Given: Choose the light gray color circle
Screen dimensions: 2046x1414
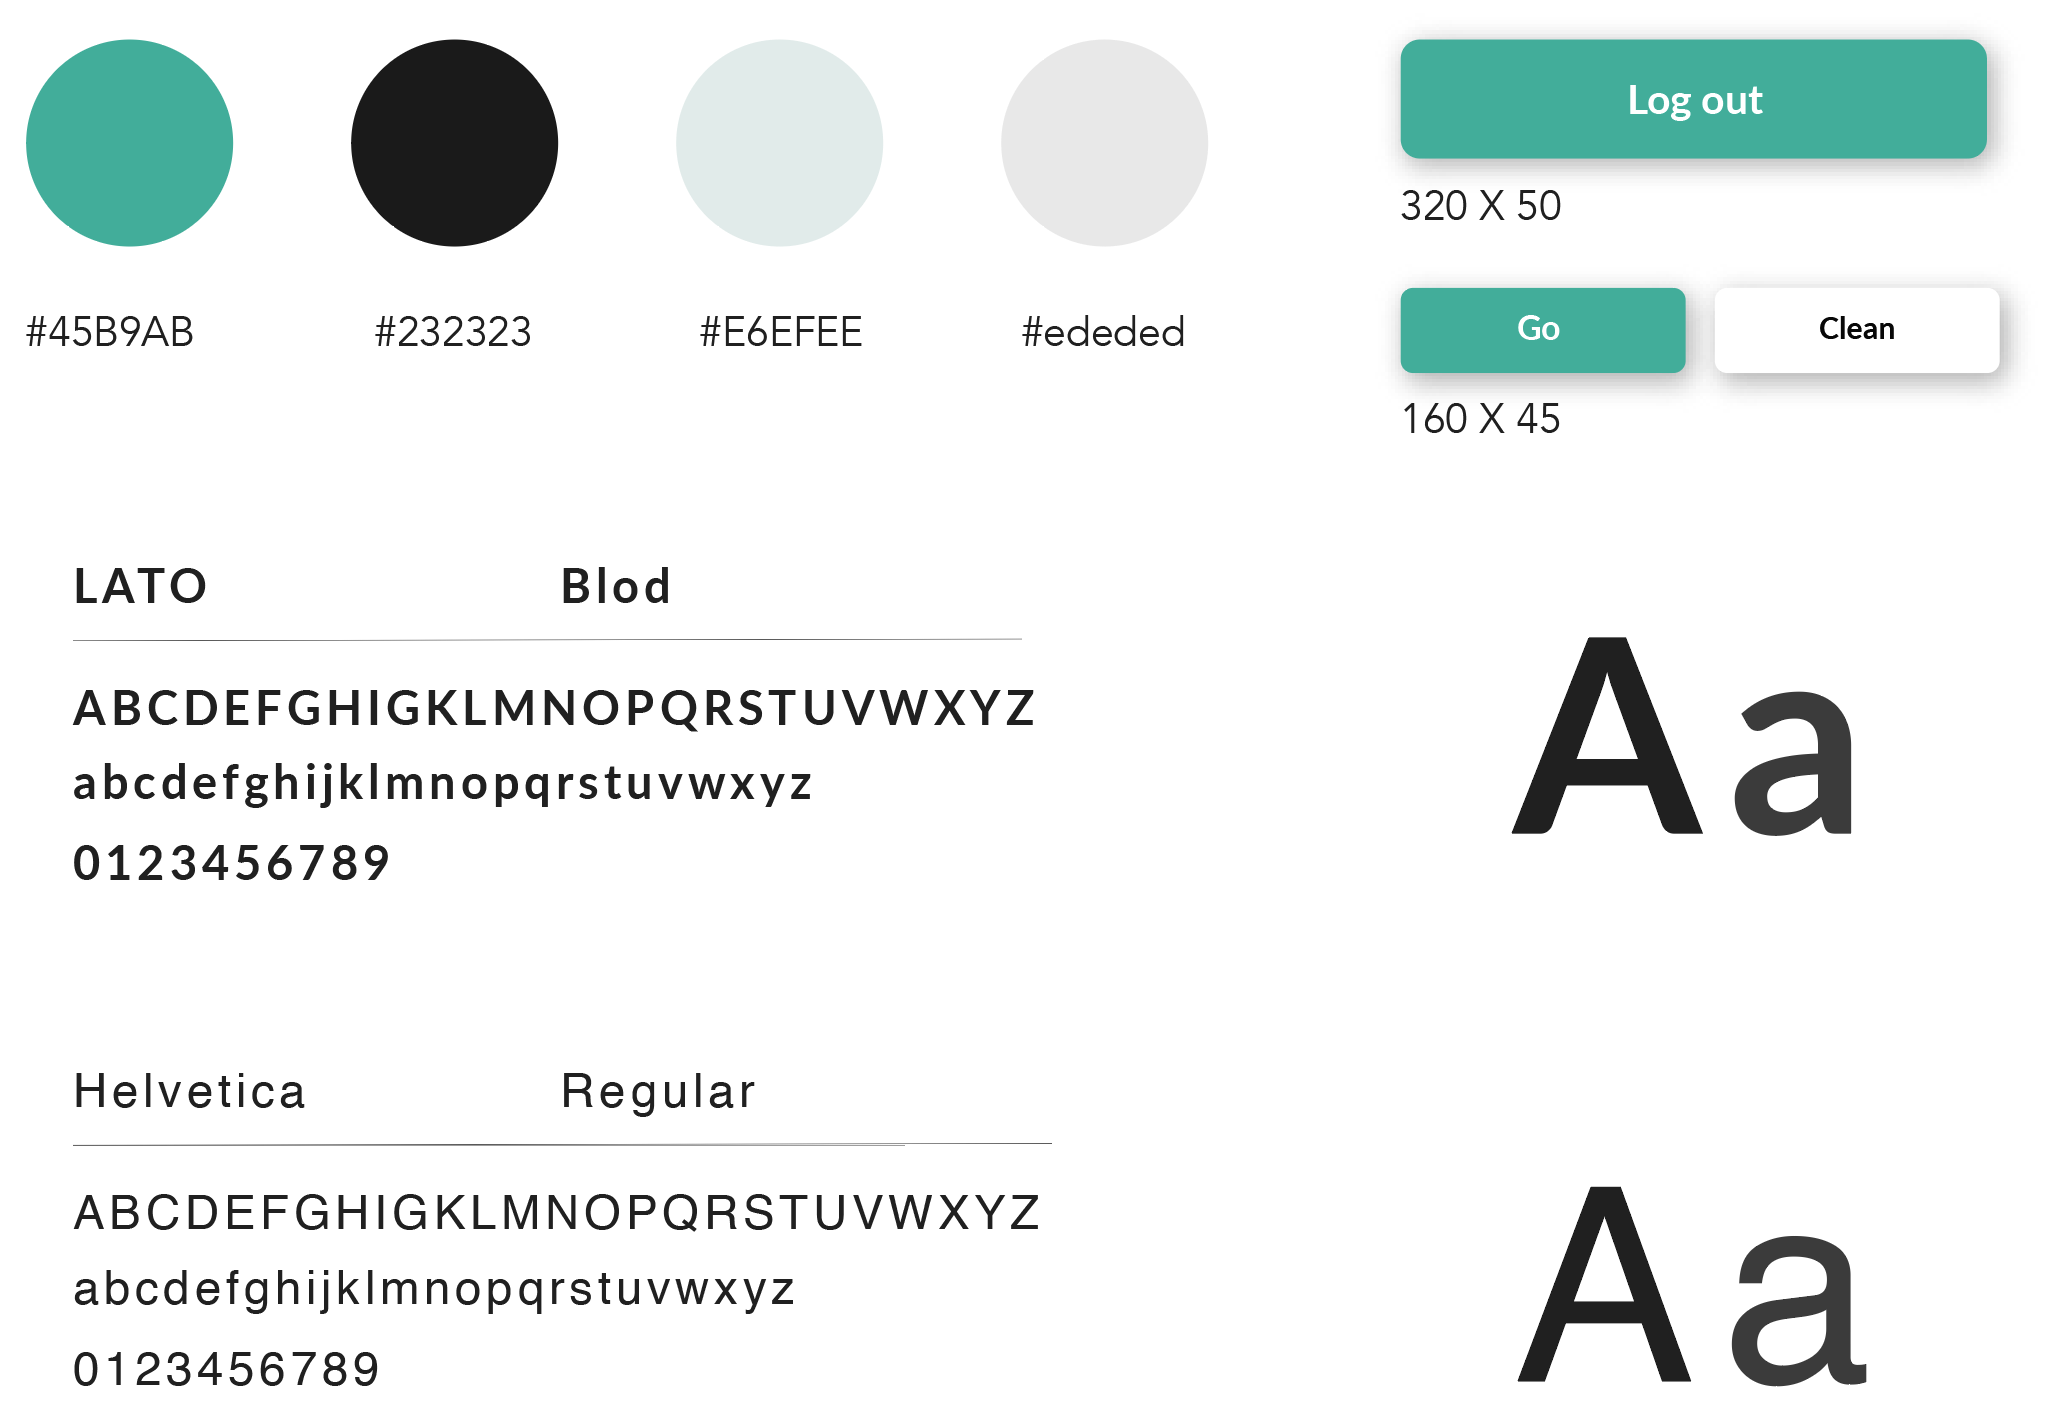Looking at the screenshot, I should click(1104, 143).
